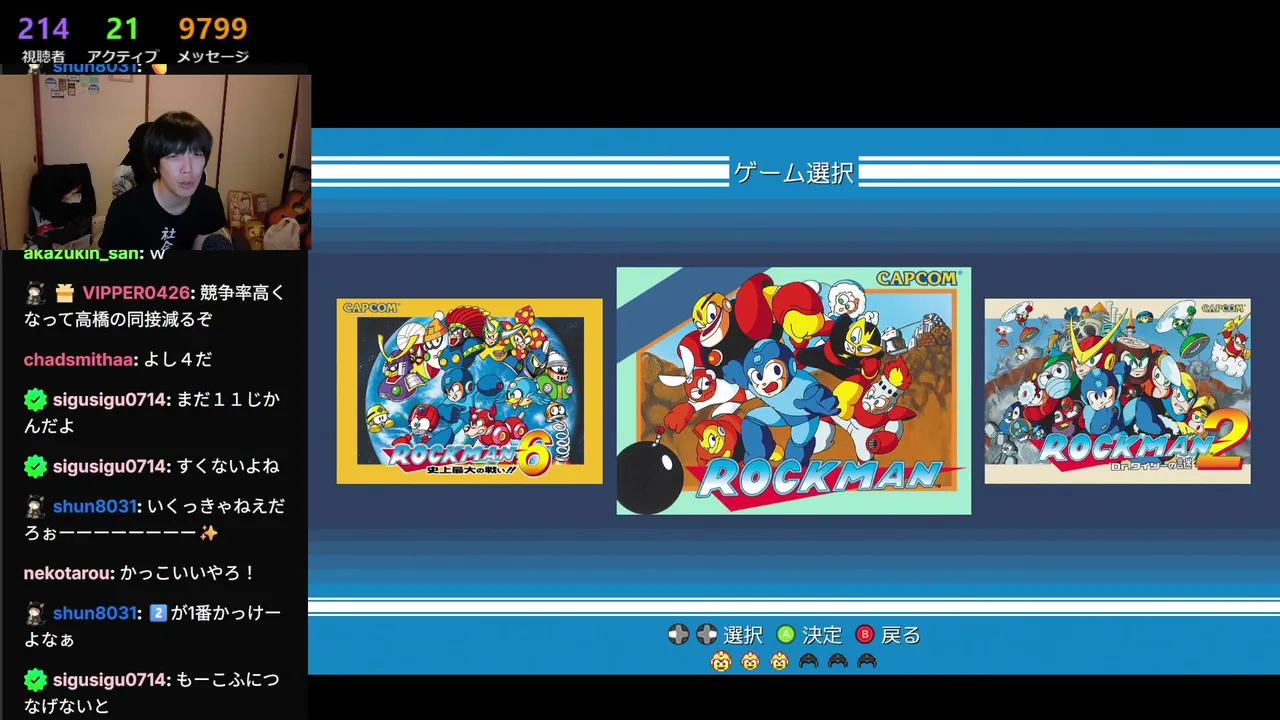Click the sparkle emoji in shun8031's message

[208, 533]
